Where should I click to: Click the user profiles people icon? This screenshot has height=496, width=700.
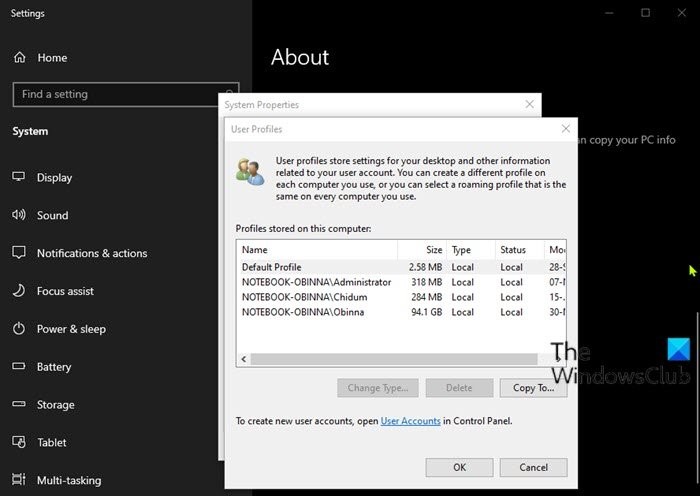250,172
